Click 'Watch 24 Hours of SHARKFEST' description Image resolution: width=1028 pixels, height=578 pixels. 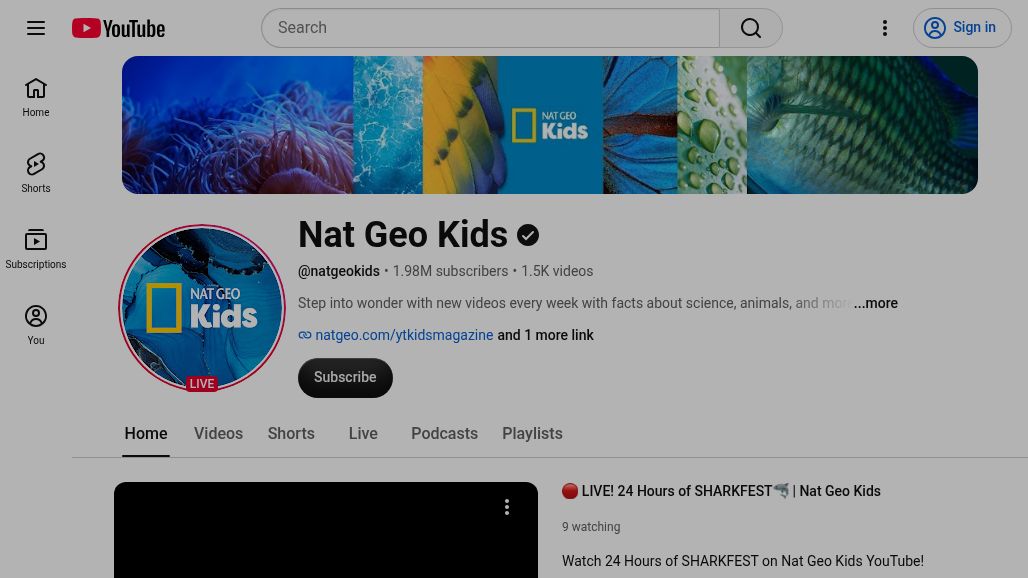743,561
